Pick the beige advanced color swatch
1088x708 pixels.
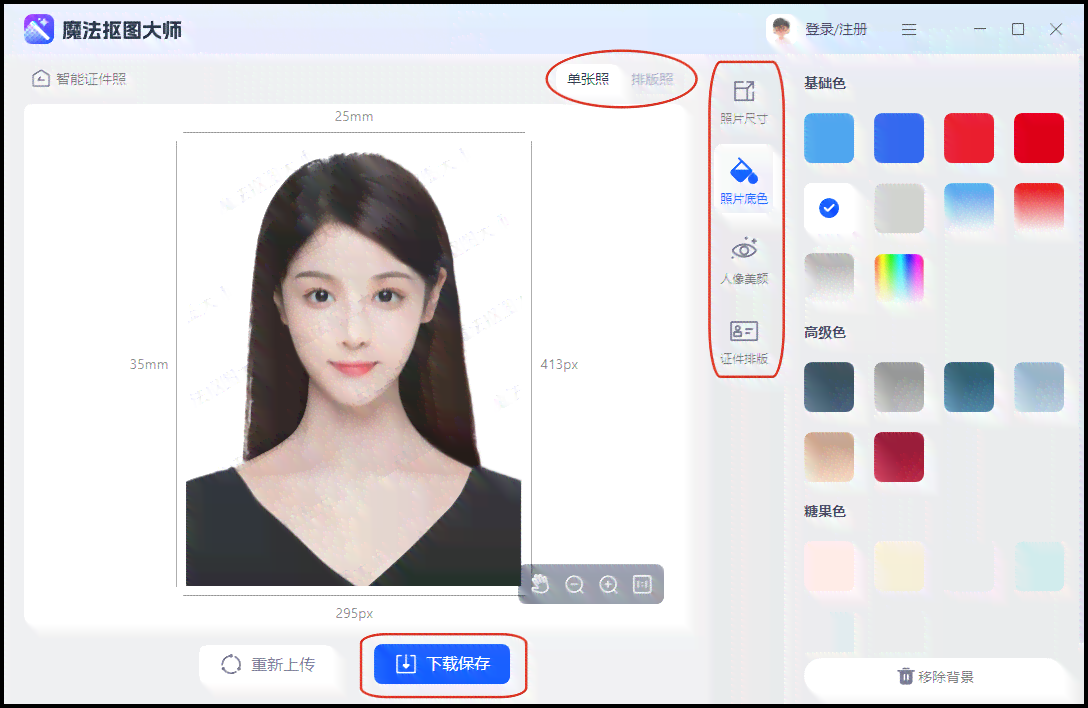pos(829,457)
